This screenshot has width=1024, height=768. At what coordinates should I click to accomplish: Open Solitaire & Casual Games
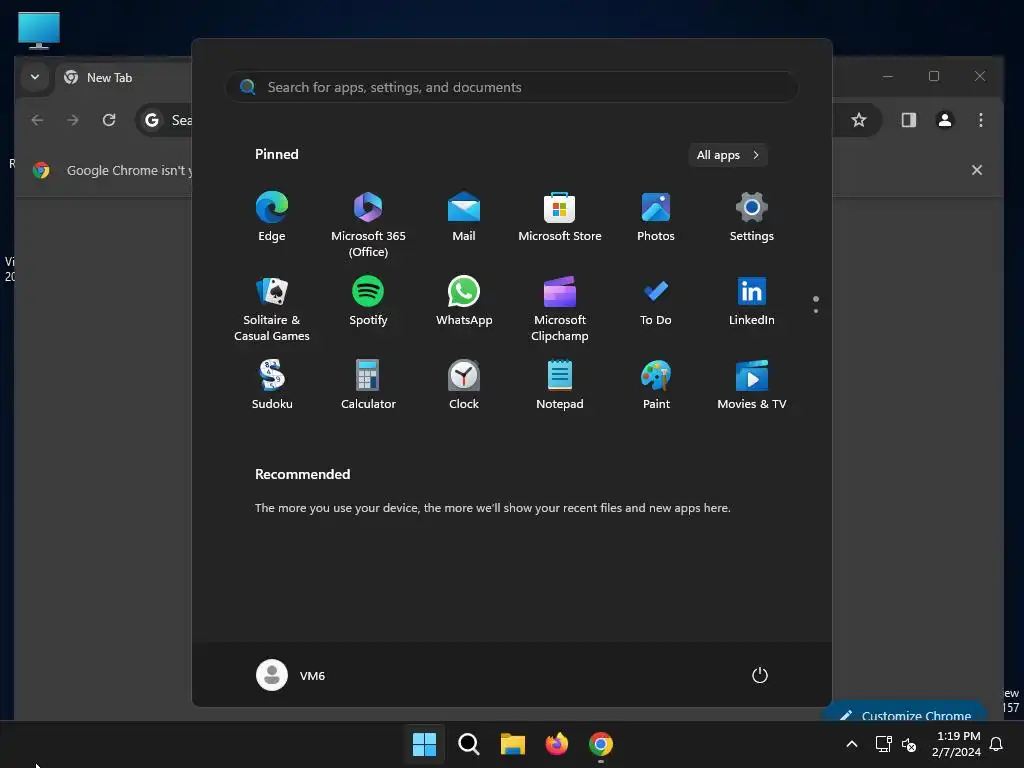click(272, 309)
